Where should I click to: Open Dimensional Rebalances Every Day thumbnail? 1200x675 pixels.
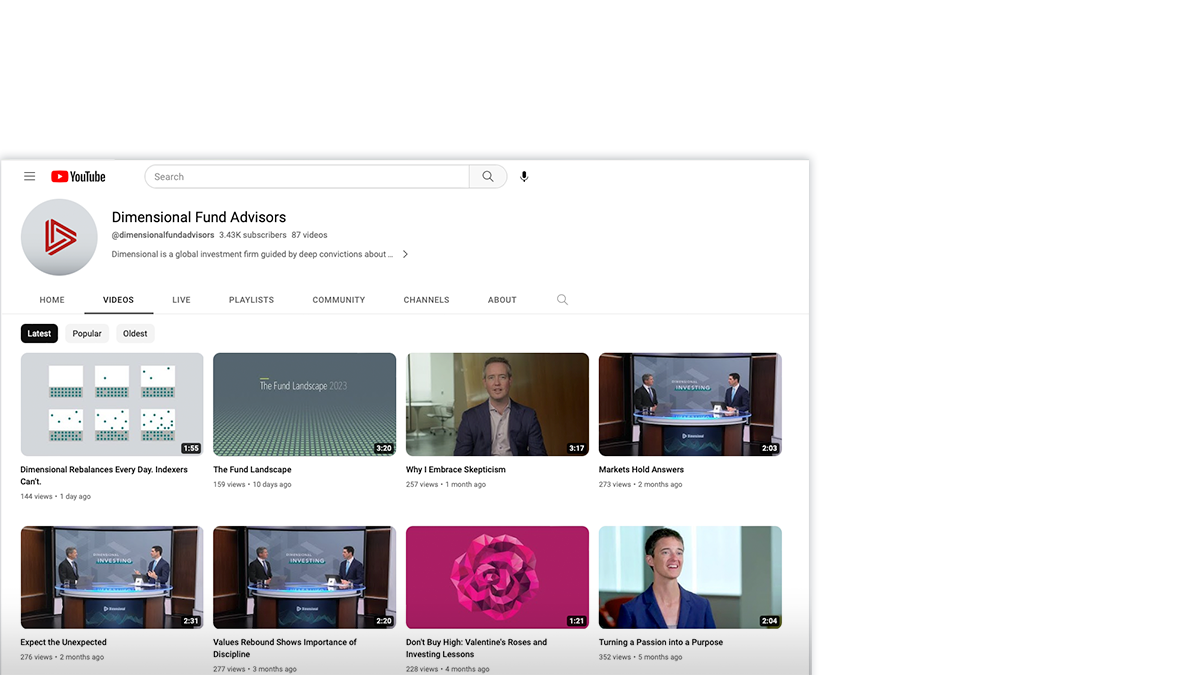112,404
